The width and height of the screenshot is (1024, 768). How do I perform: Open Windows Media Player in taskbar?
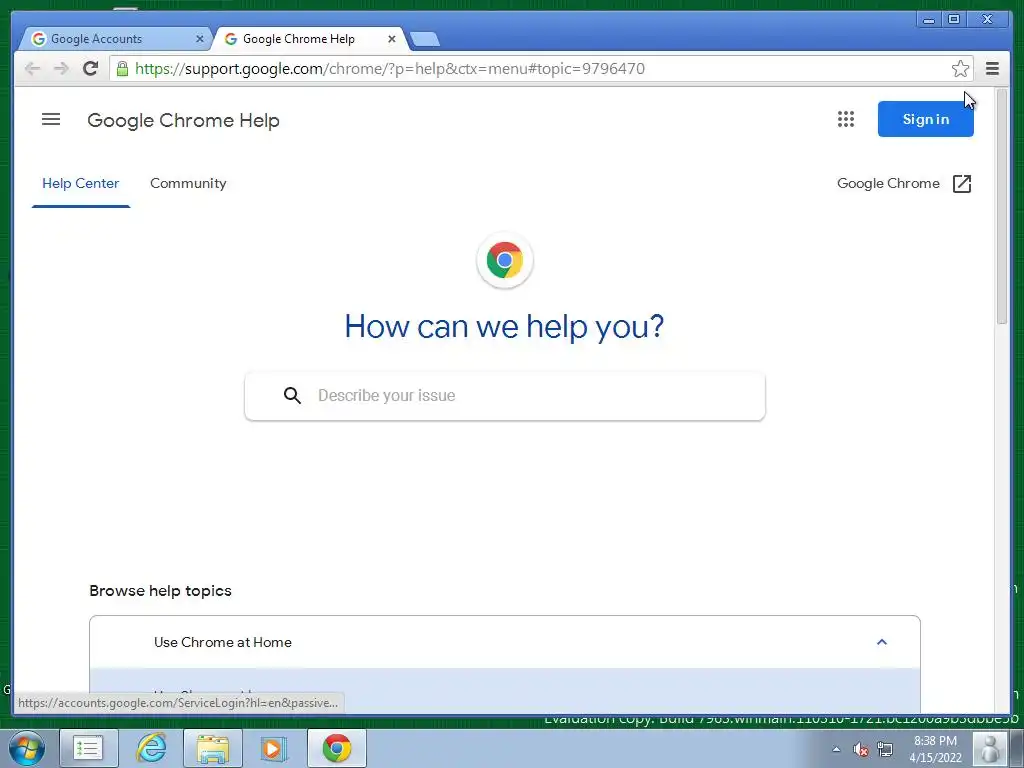(x=274, y=748)
